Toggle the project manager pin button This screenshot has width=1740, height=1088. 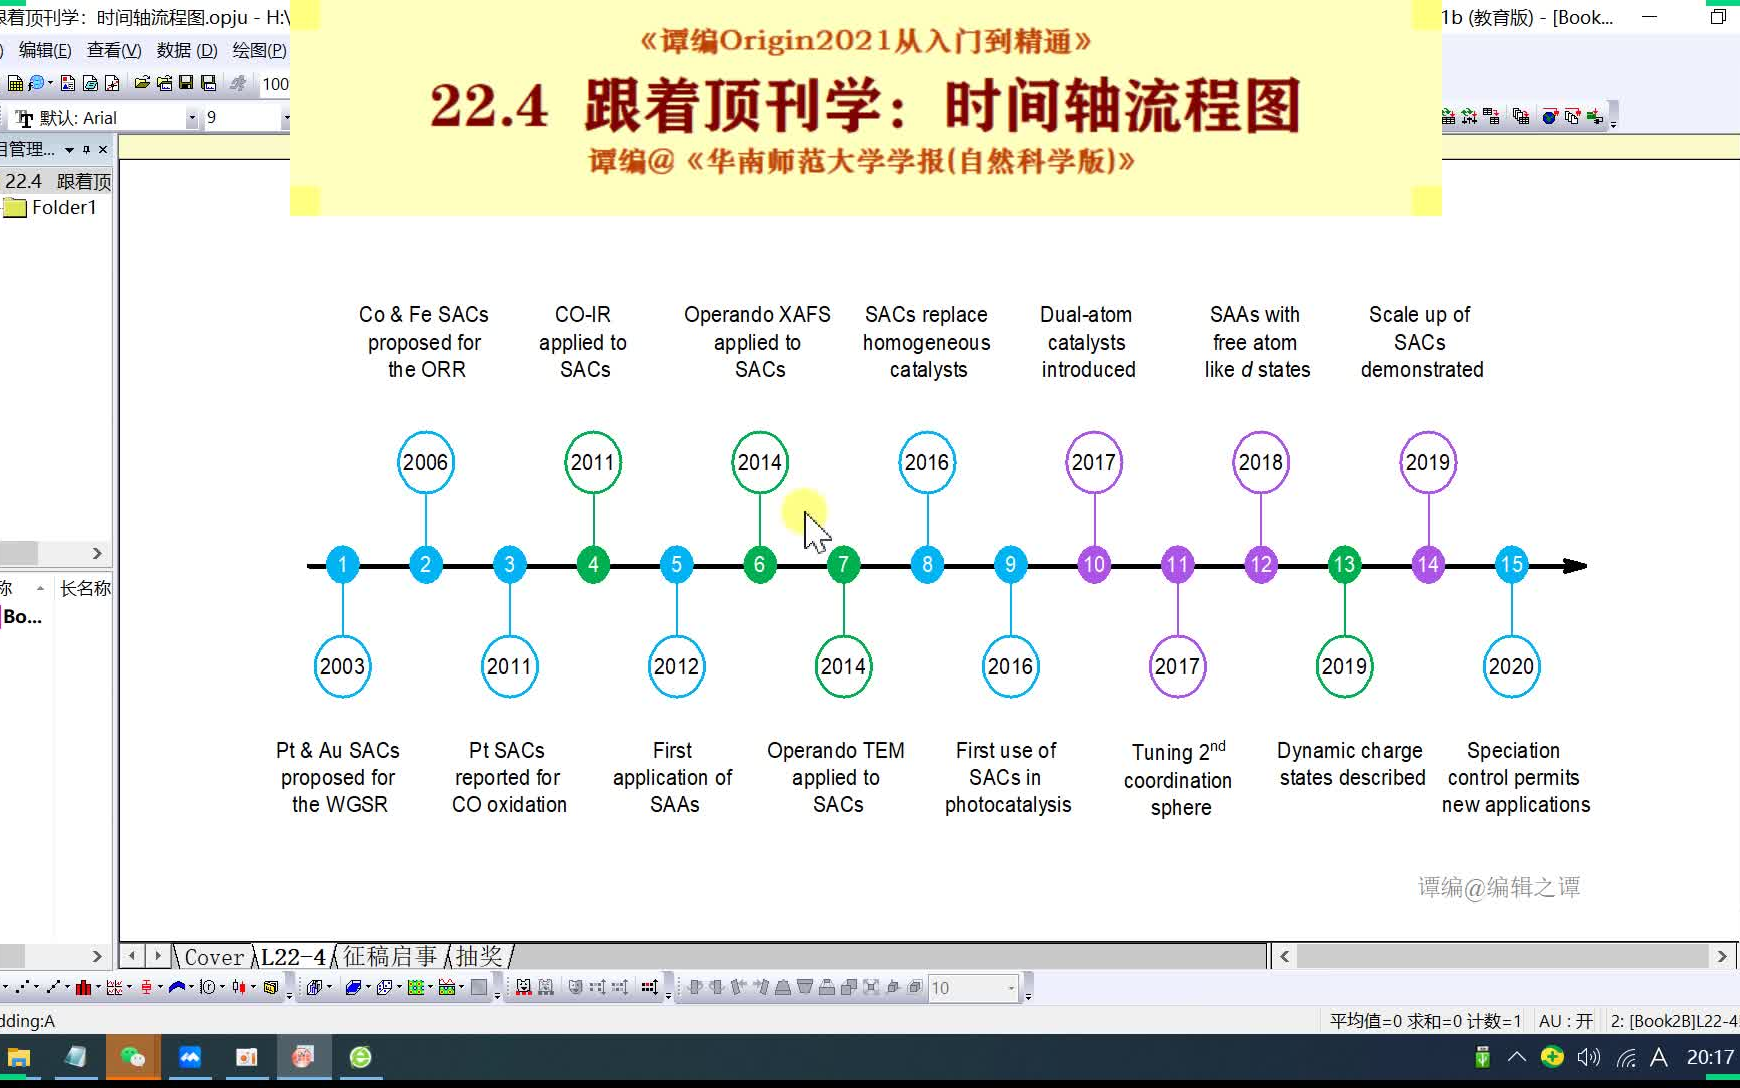click(x=87, y=150)
